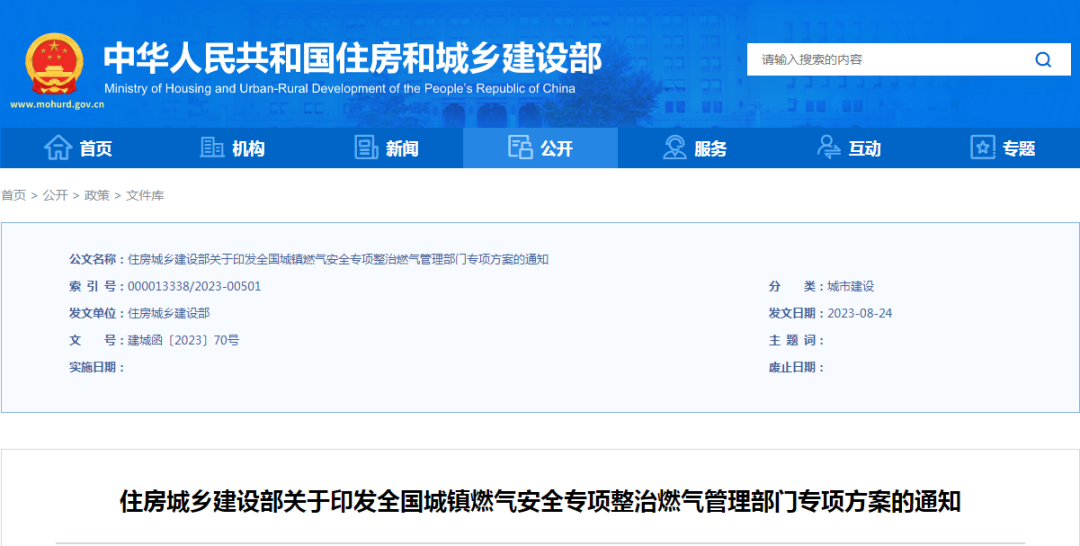This screenshot has height=546, width=1080.
Task: Click the national emblem logo
Action: [54, 63]
